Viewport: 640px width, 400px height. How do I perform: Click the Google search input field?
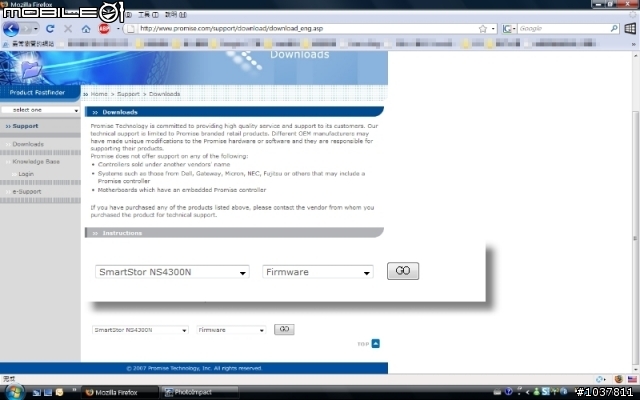point(564,29)
